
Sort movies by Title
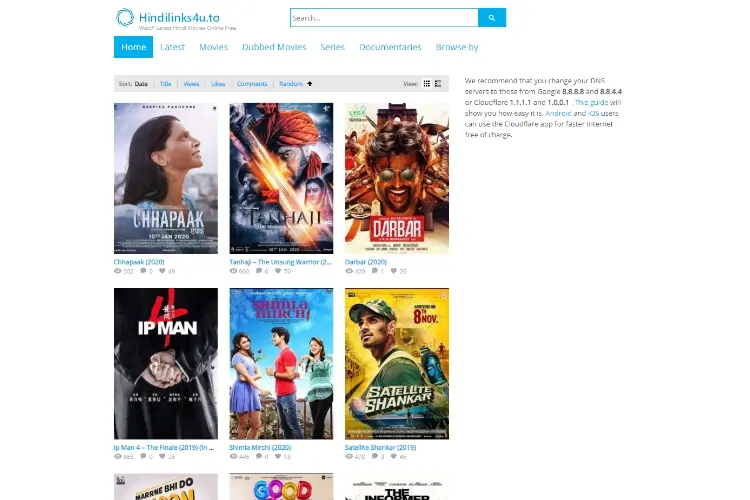(165, 84)
